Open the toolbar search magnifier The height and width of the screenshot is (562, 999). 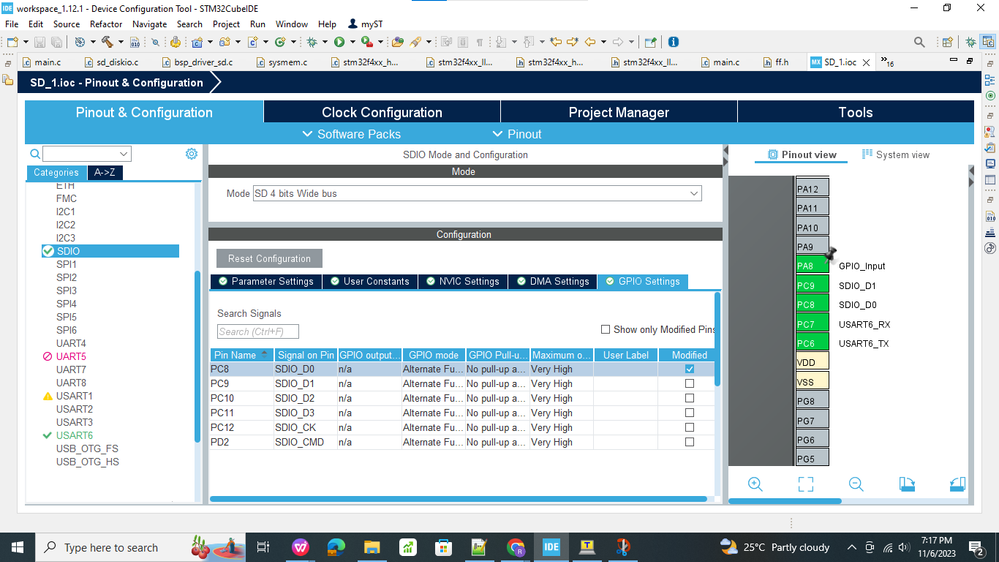pos(919,42)
